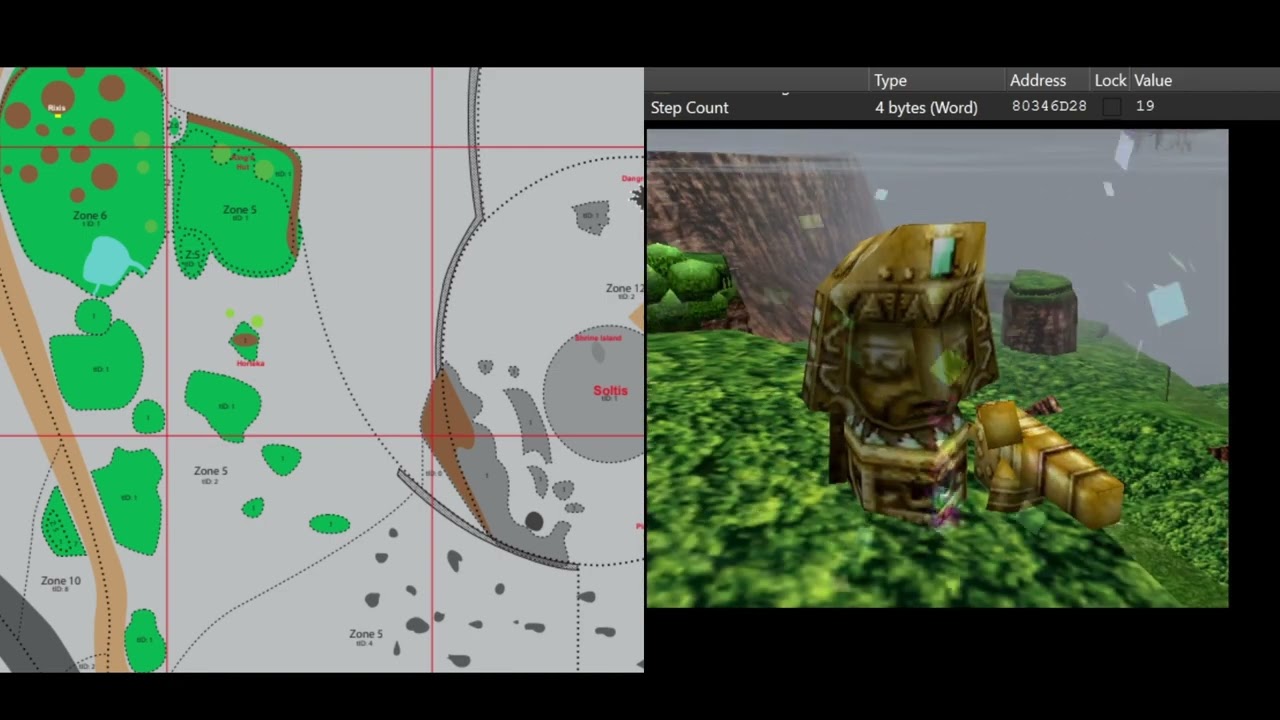This screenshot has height=720, width=1280.
Task: Click the Zone 12 label on the map
Action: pos(624,288)
